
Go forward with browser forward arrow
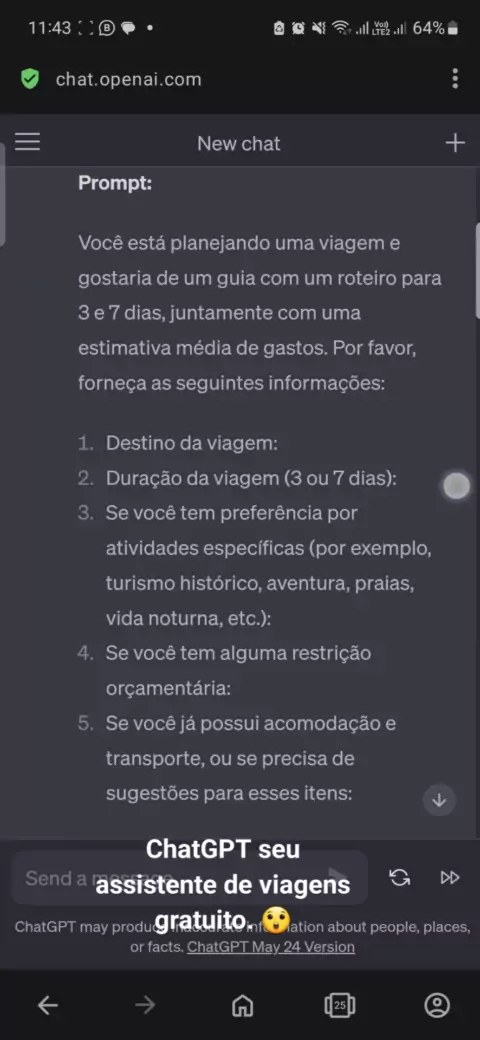tap(144, 1006)
